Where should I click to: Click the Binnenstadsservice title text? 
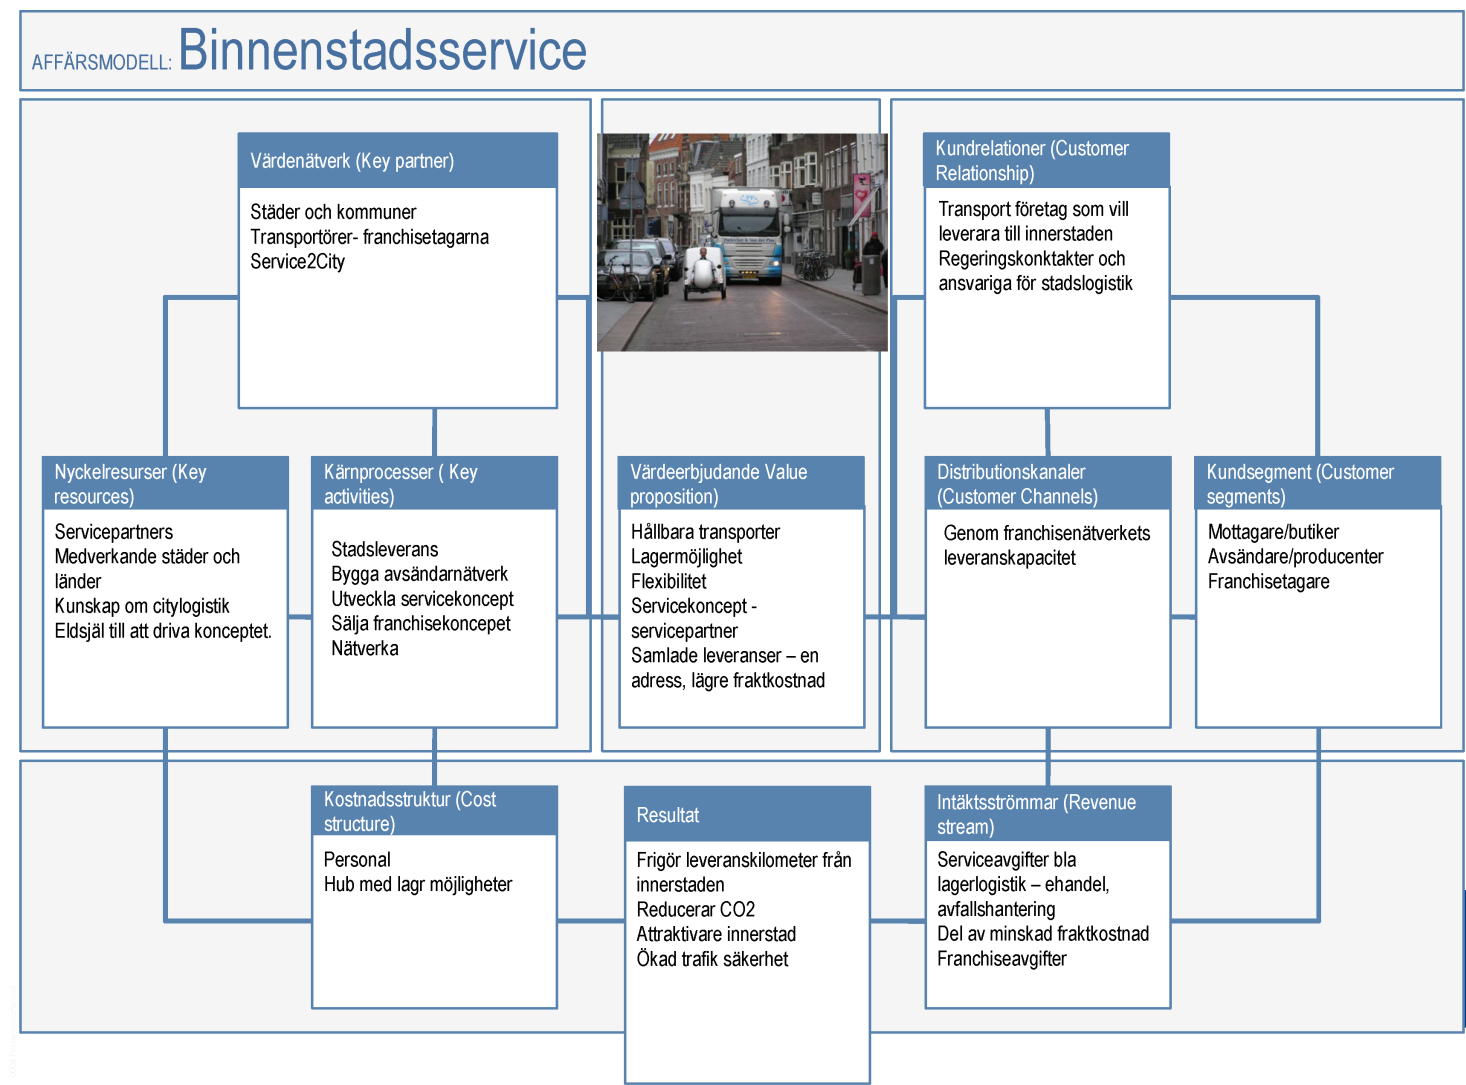[382, 50]
